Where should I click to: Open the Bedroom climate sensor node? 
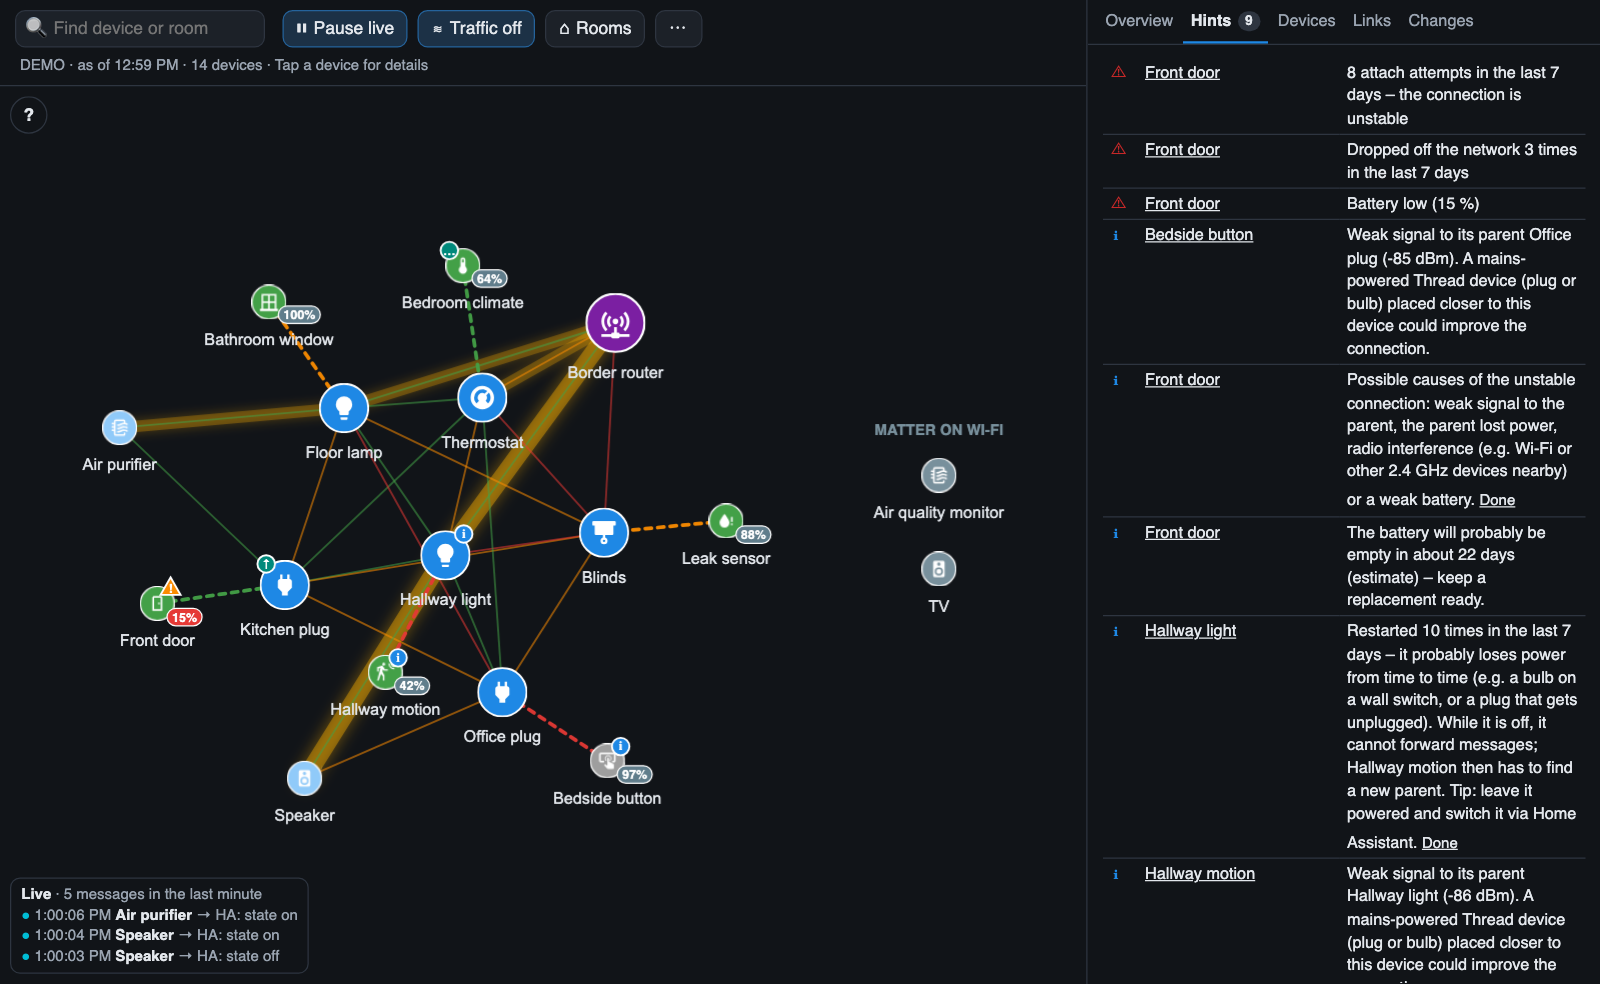click(462, 266)
